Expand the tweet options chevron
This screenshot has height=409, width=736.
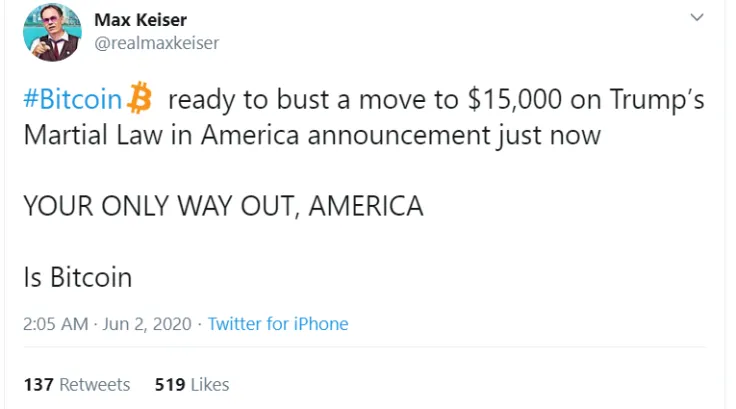(x=697, y=17)
